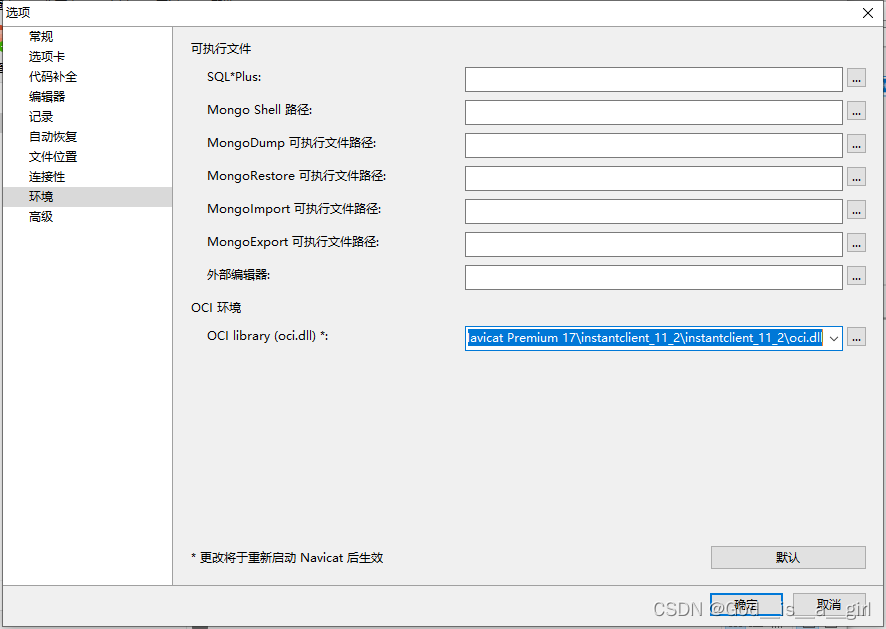
Task: Focus the MongoRestore path field
Action: point(654,178)
